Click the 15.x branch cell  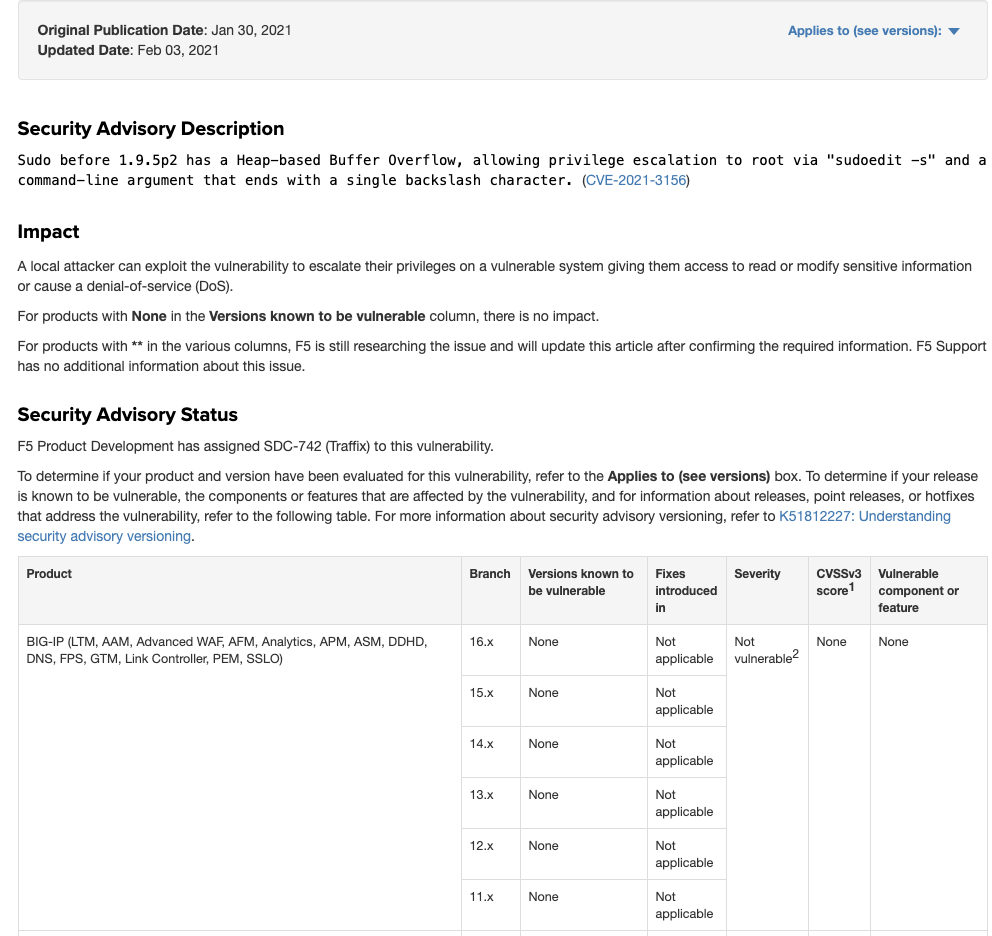click(x=490, y=701)
